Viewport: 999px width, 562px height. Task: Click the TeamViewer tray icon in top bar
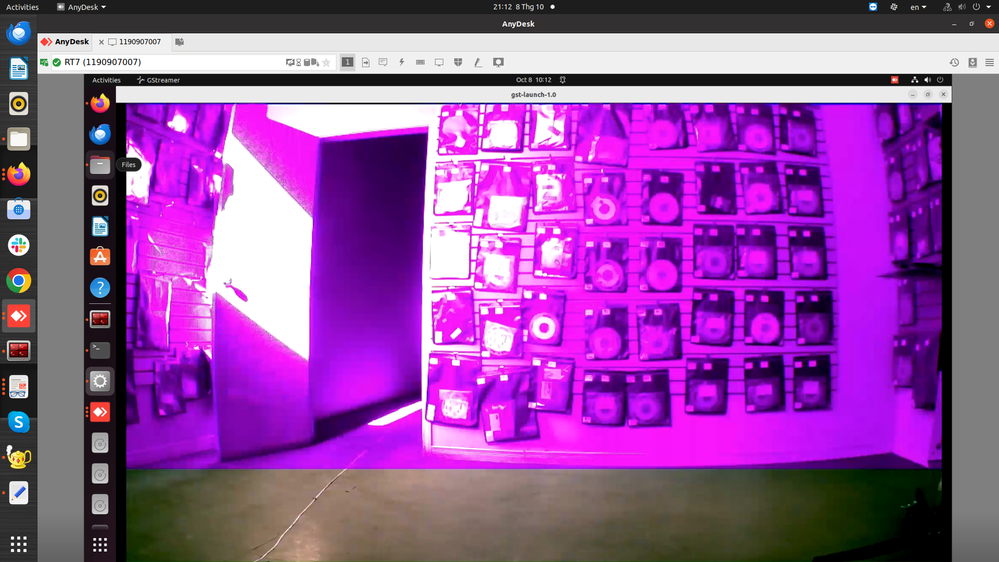point(873,6)
